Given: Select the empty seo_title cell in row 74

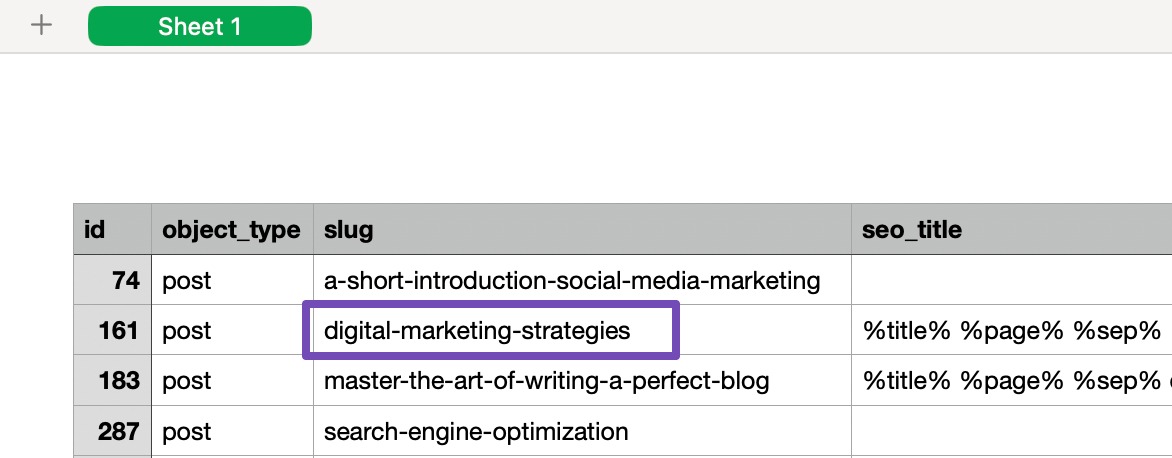Looking at the screenshot, I should pyautogui.click(x=1010, y=281).
